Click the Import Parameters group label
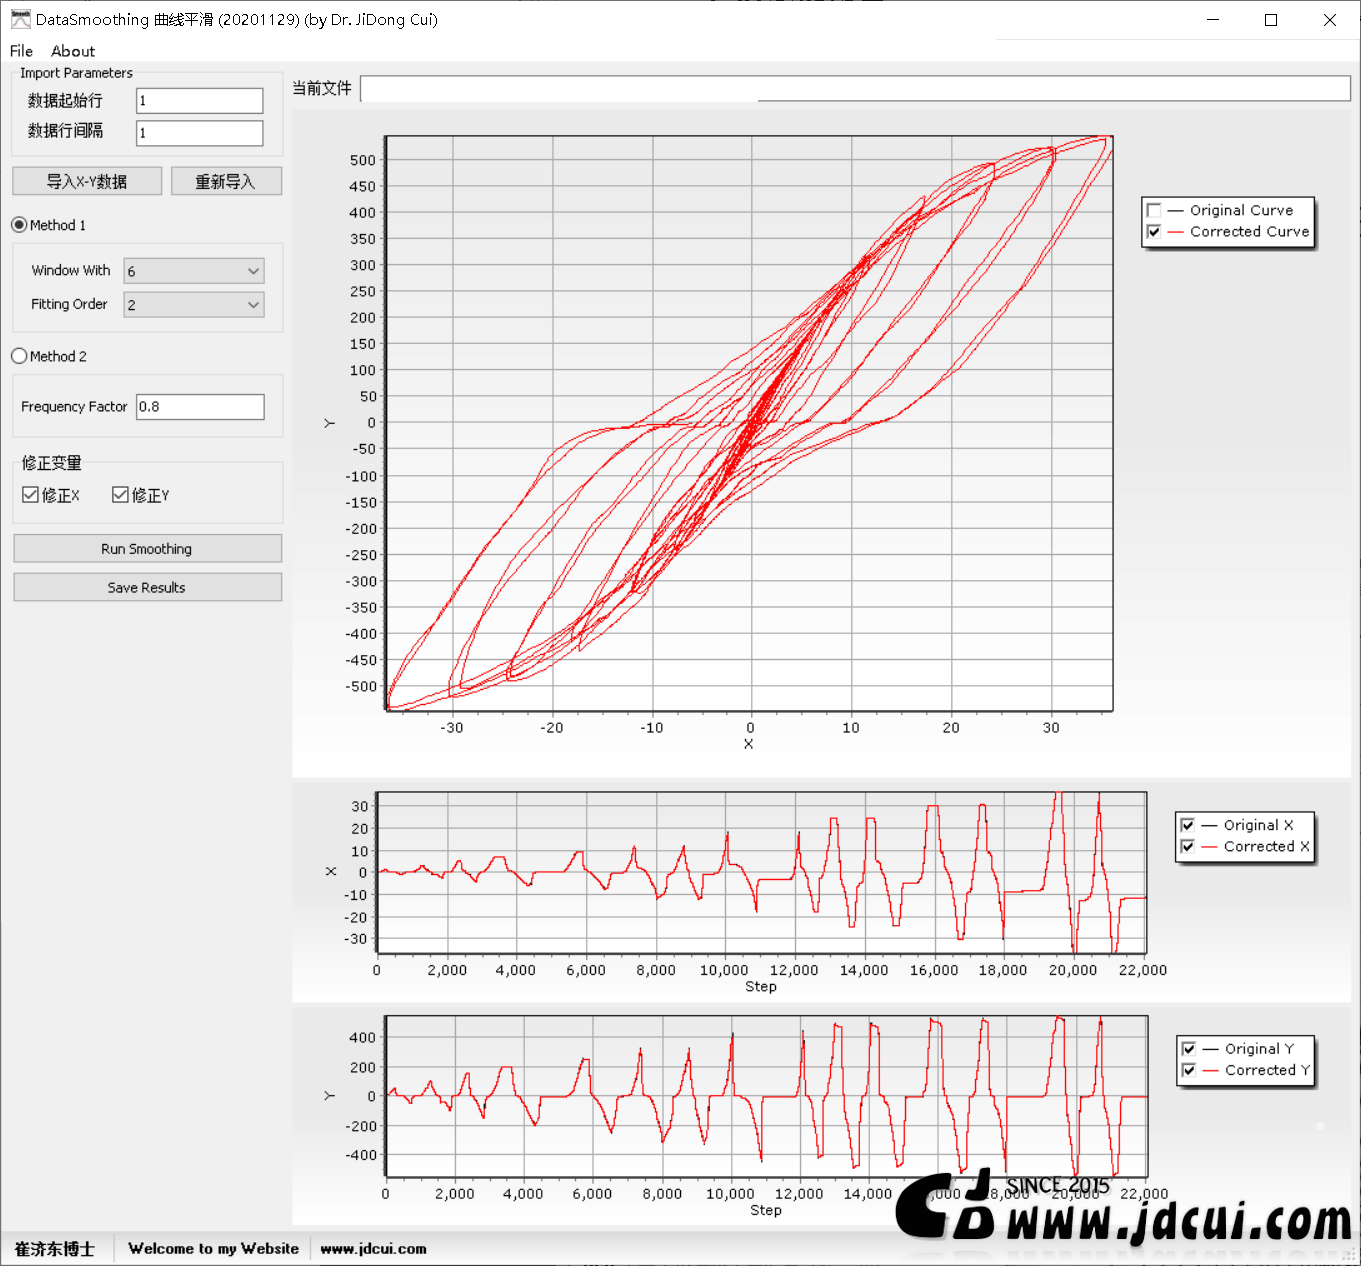 click(76, 73)
